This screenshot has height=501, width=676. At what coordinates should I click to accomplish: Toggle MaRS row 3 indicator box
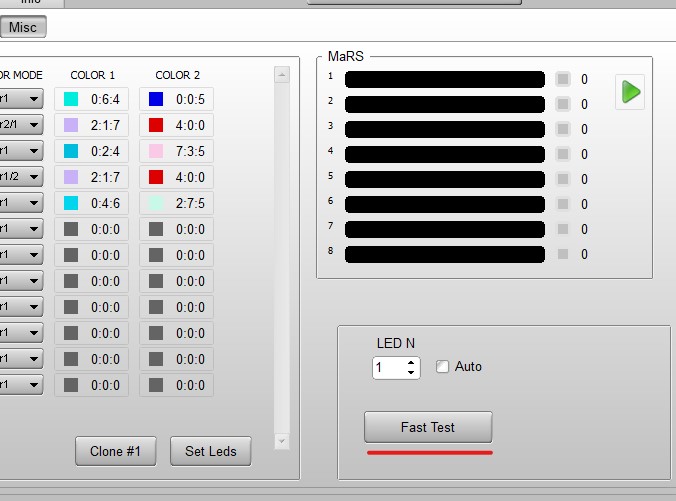click(563, 129)
